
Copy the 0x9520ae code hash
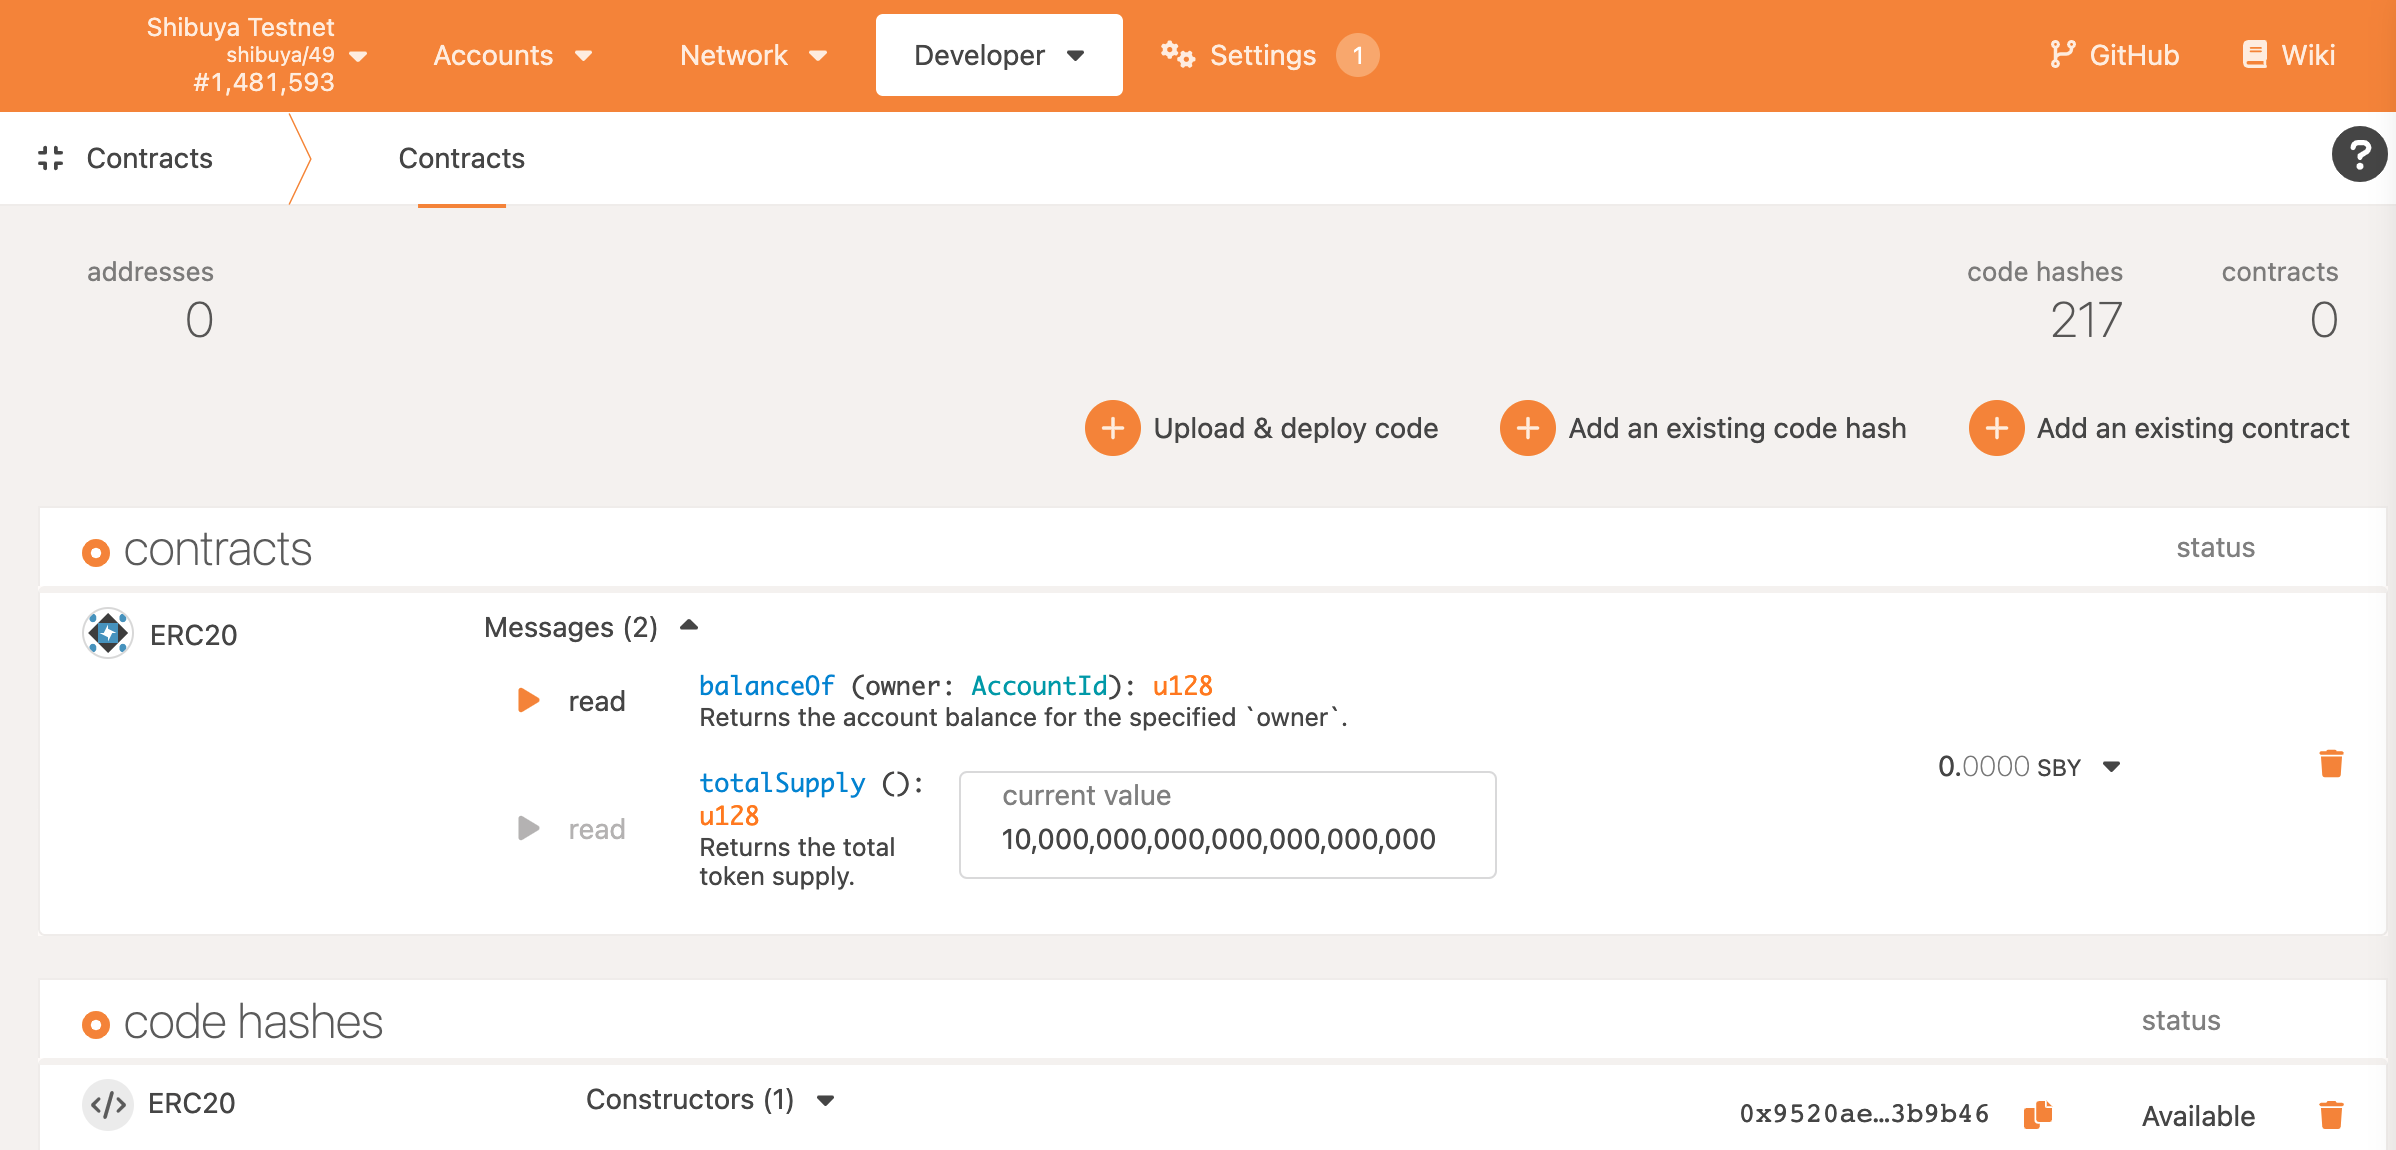click(x=2037, y=1114)
